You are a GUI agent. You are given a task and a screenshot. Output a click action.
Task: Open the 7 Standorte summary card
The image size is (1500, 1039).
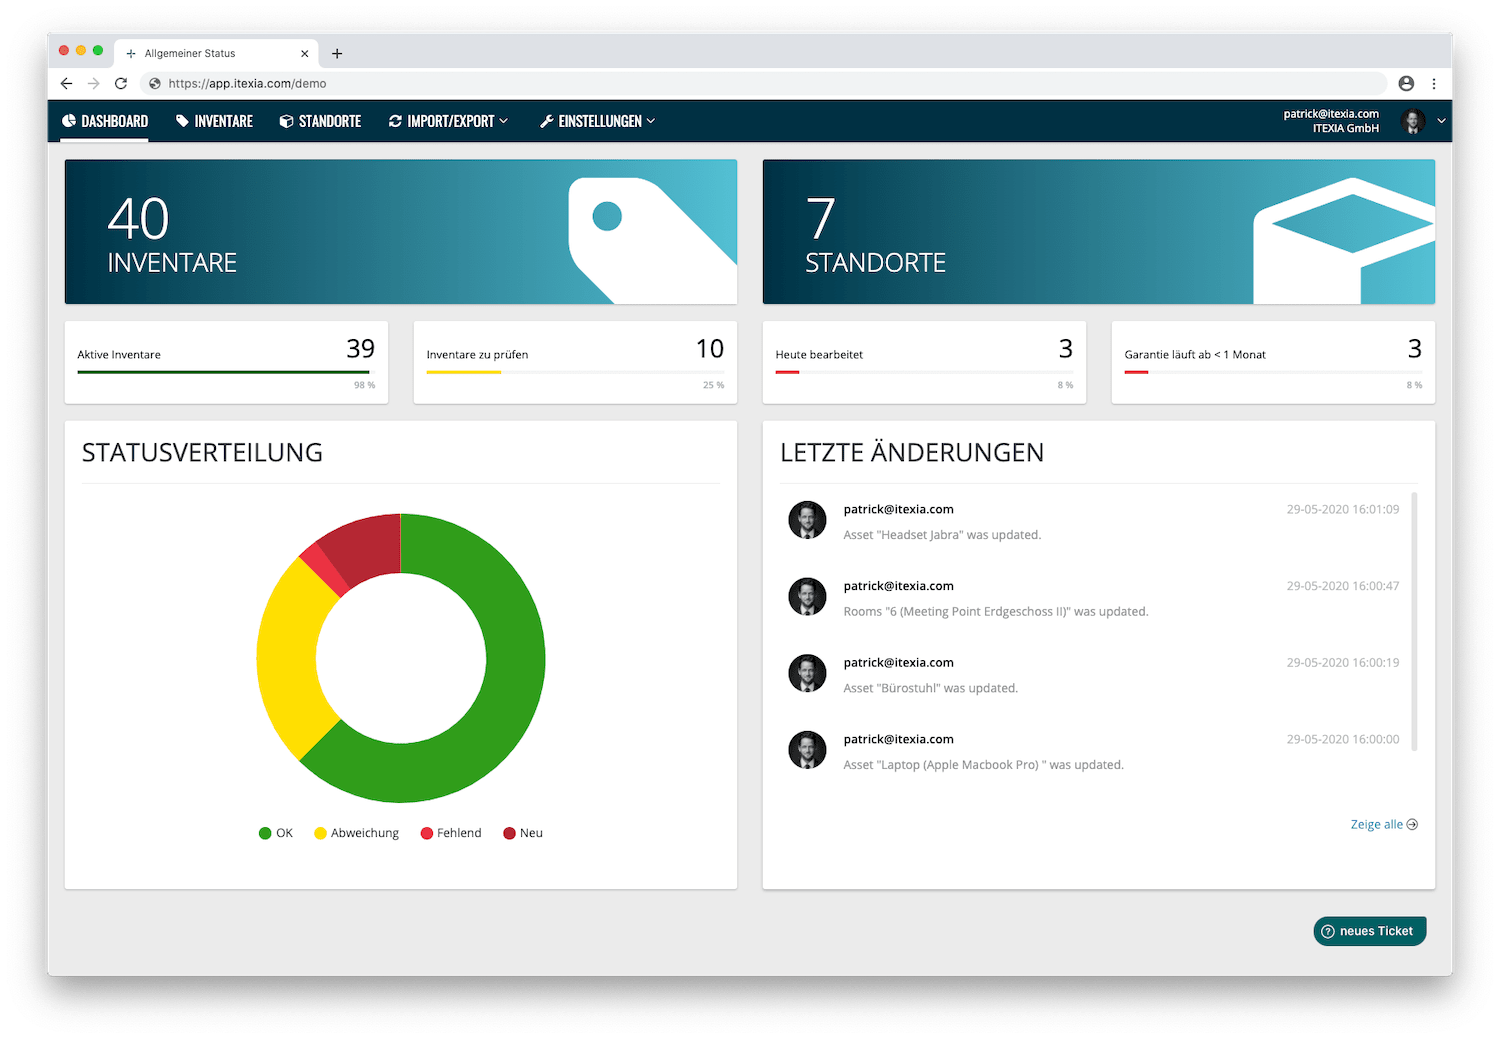point(1099,231)
